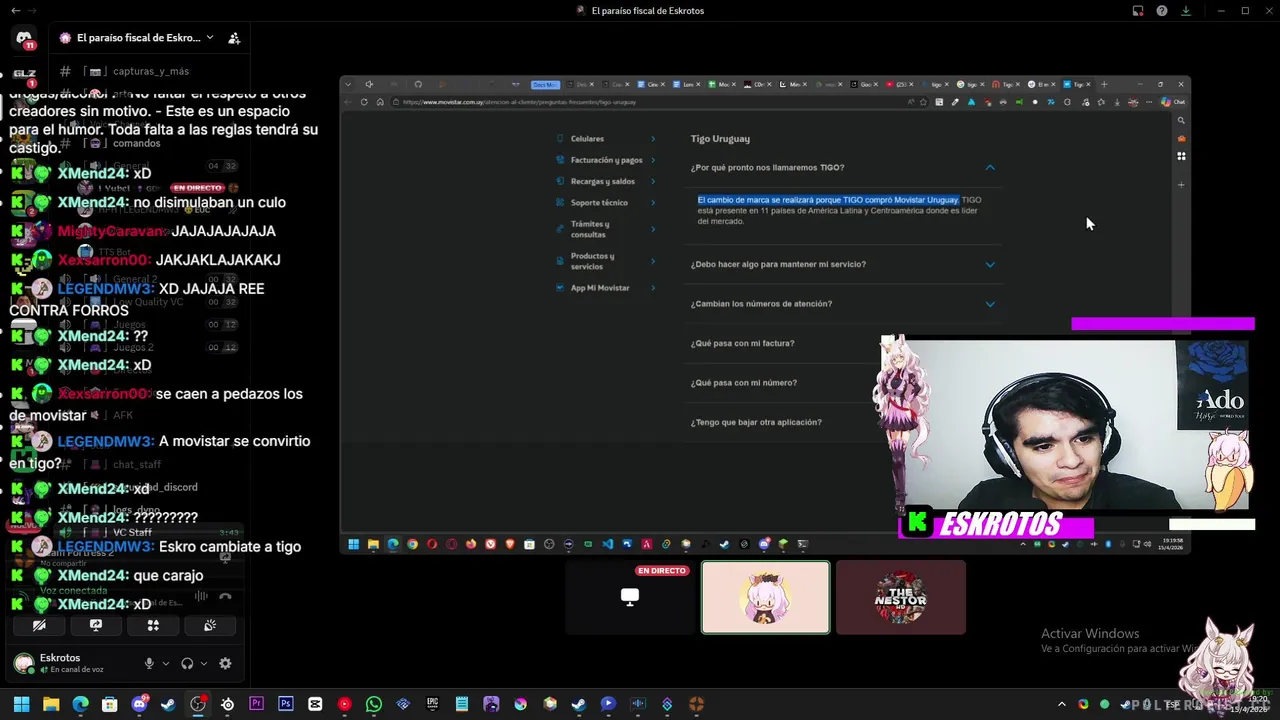
Task: Select the capturas_y_más channel
Action: pyautogui.click(x=150, y=71)
